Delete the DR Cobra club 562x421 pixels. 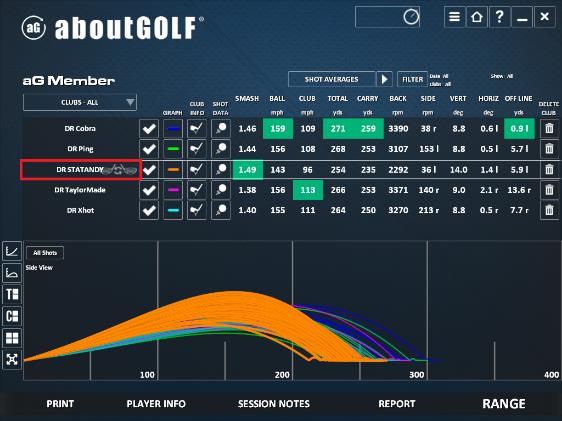[549, 129]
